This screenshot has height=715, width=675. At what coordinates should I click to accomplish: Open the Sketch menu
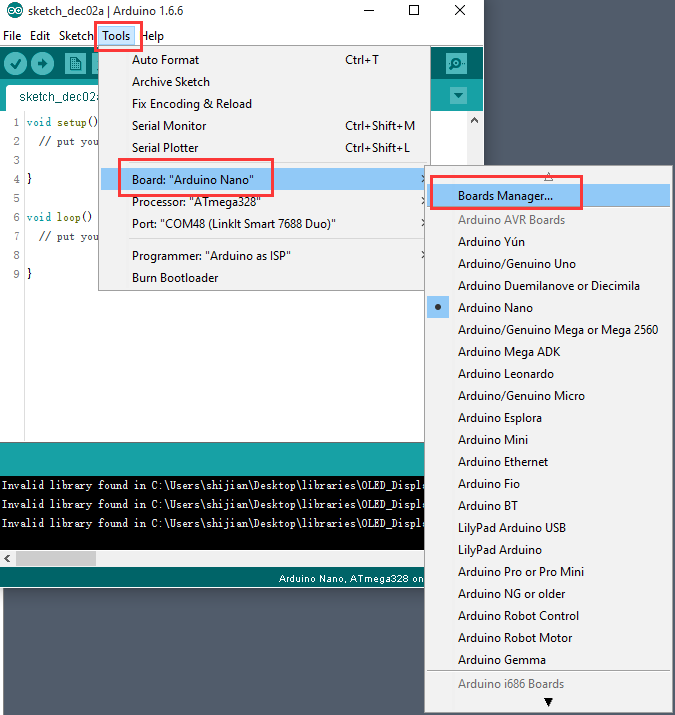[76, 36]
